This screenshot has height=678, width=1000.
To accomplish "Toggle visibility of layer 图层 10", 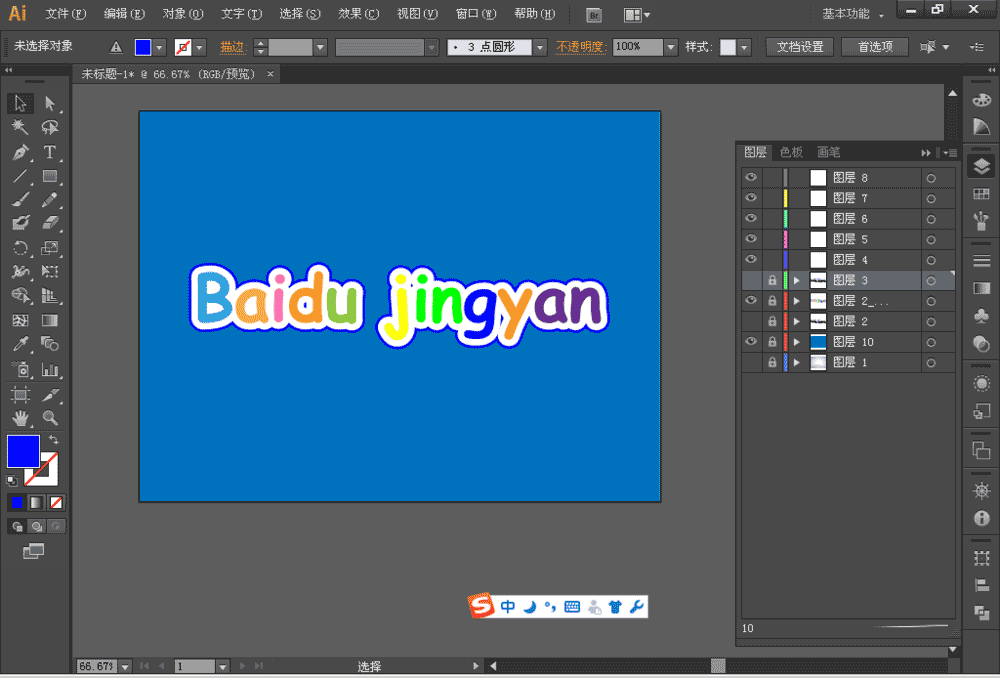I will (x=751, y=342).
